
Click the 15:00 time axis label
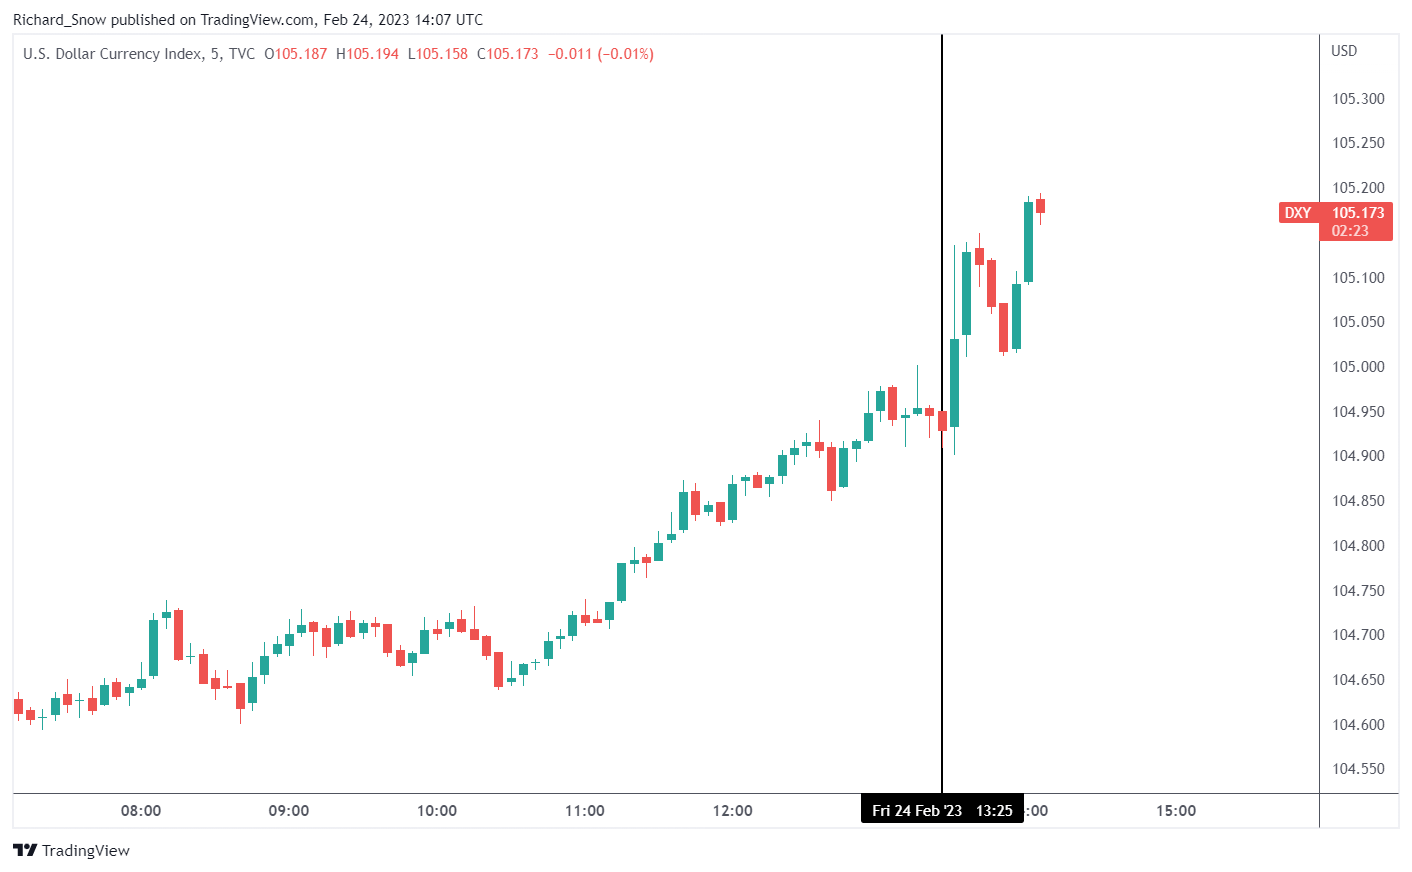tap(1176, 811)
